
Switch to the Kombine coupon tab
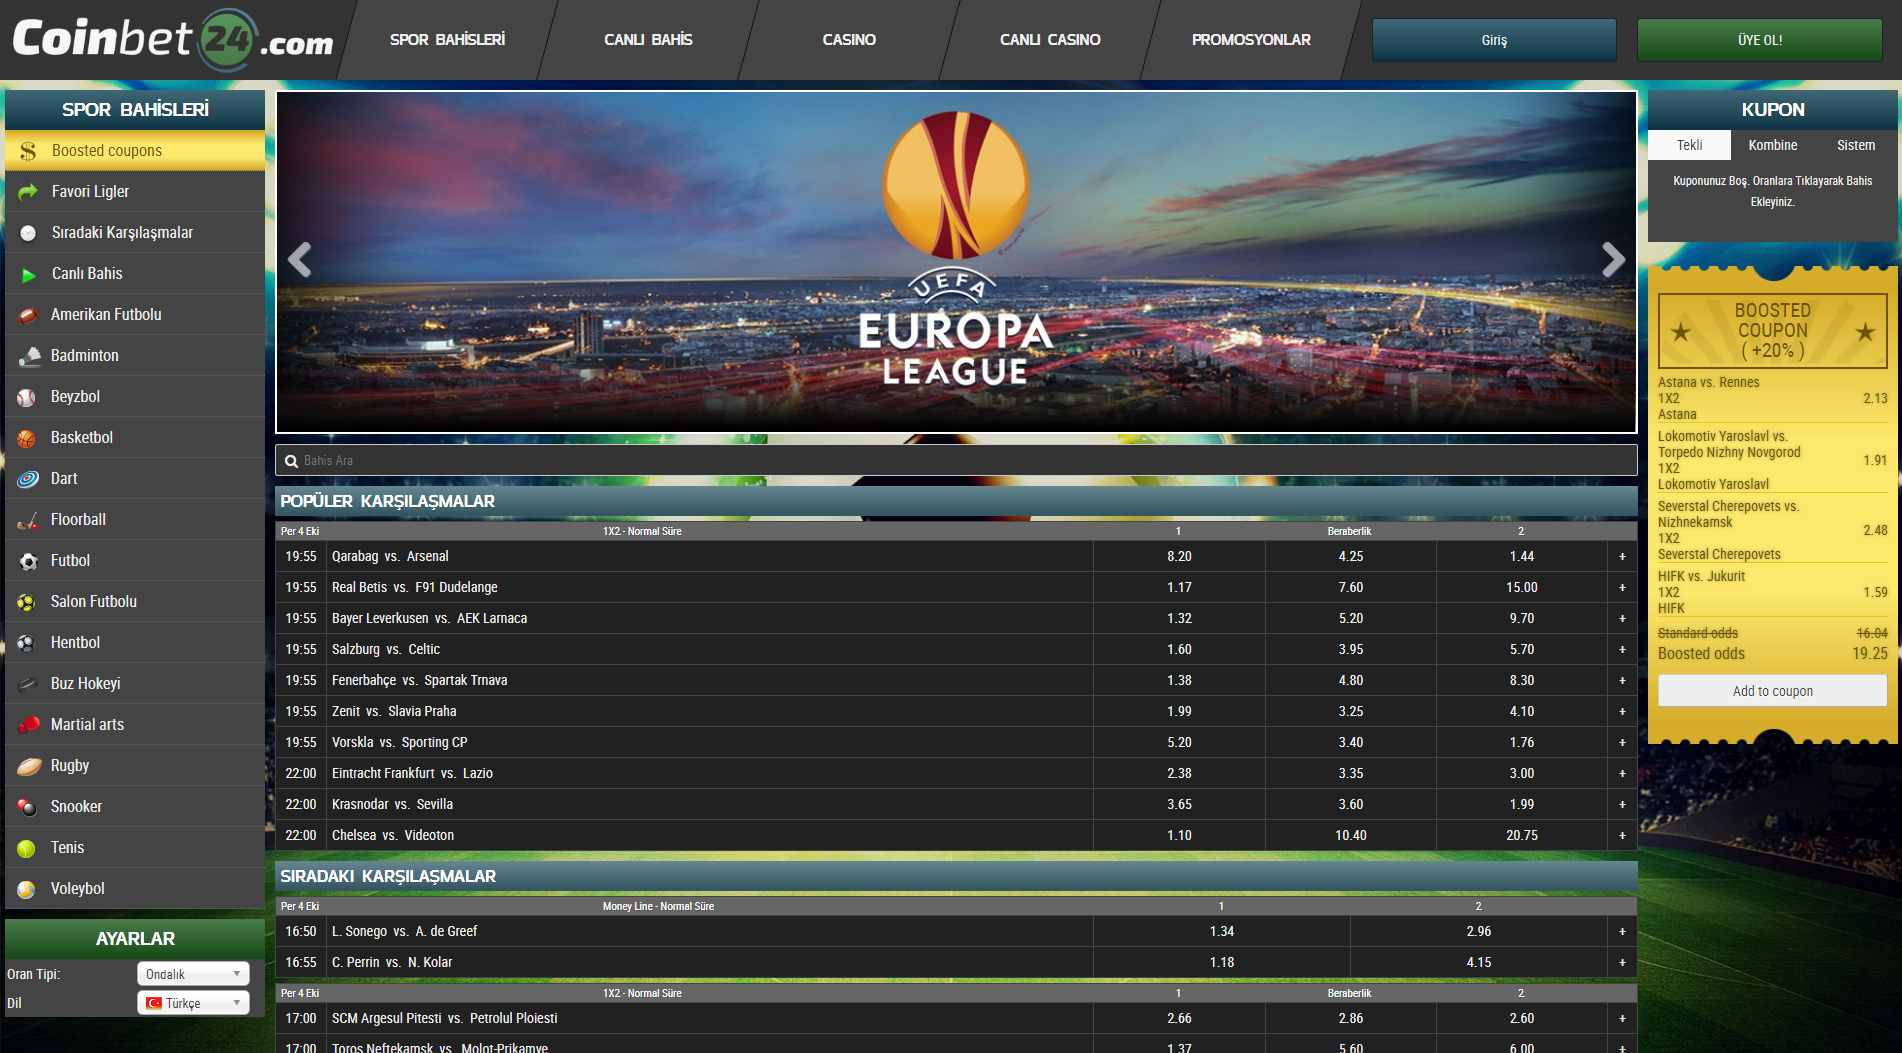[x=1772, y=145]
